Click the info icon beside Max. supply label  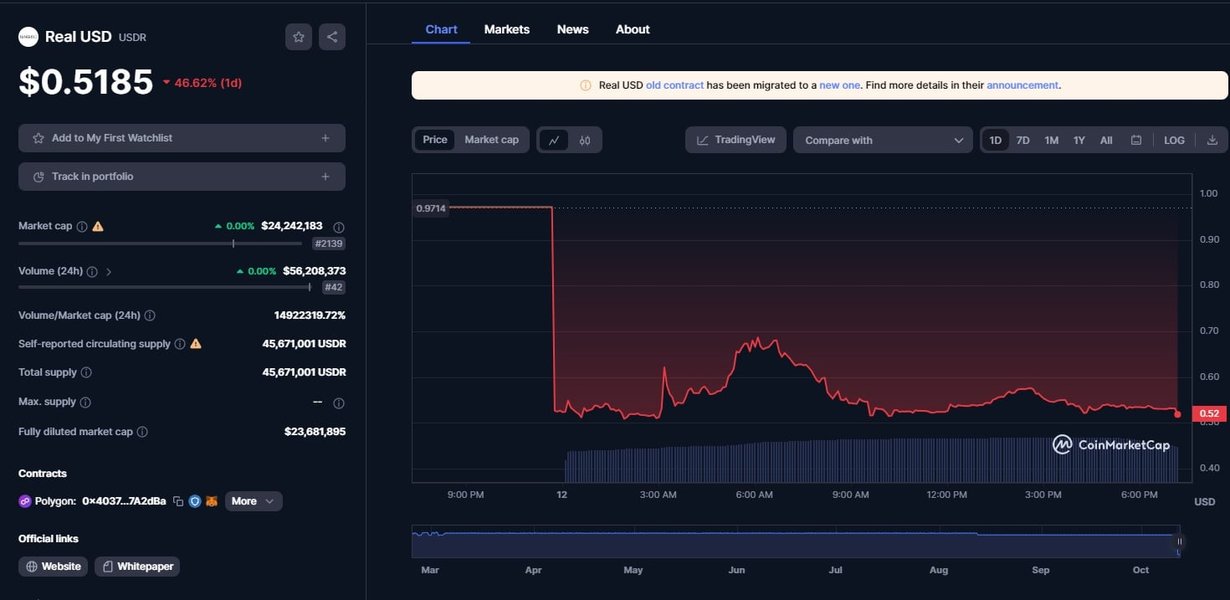(x=85, y=402)
